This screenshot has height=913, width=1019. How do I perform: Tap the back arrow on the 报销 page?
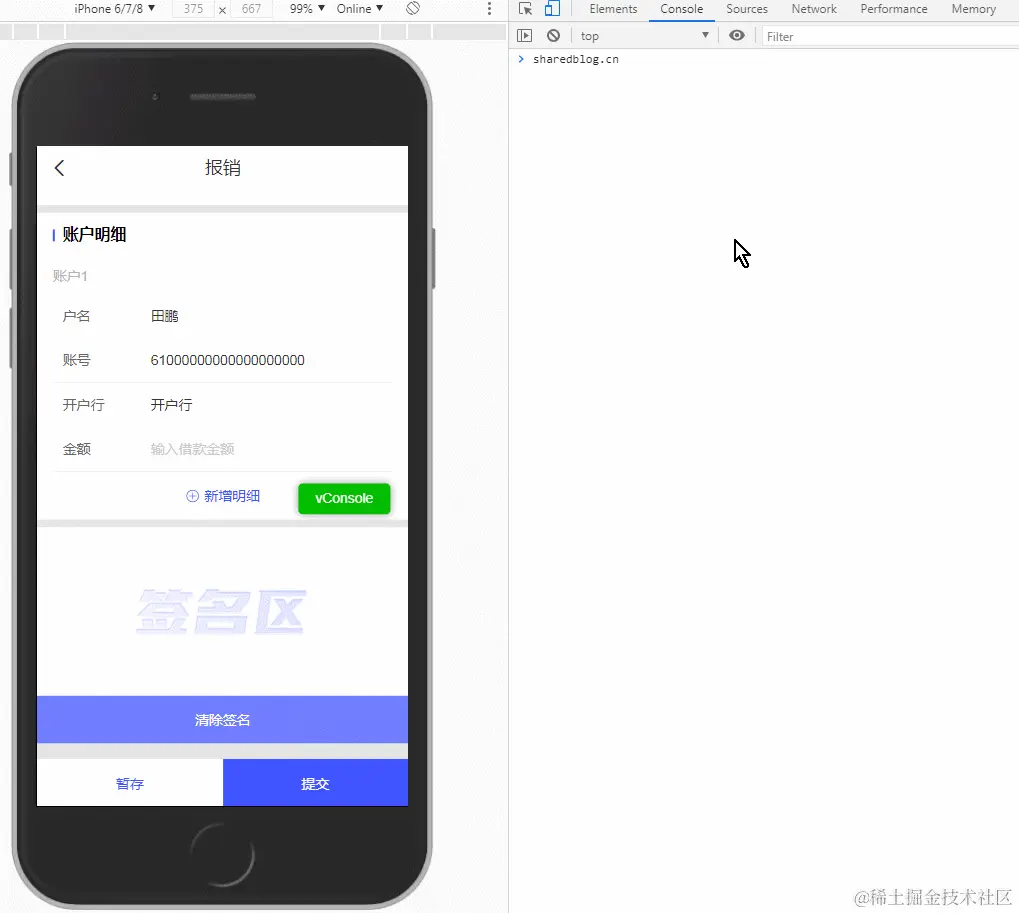[59, 167]
